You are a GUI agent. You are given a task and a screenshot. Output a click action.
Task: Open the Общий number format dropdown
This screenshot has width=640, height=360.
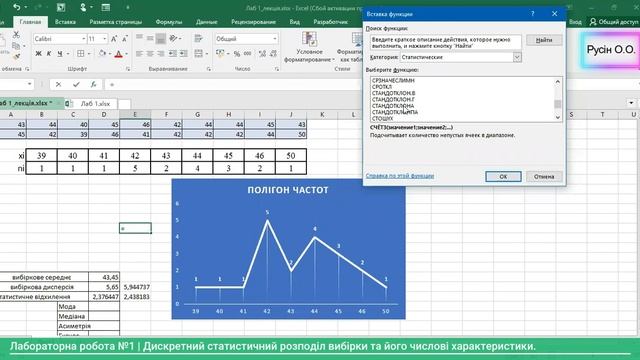pos(275,39)
